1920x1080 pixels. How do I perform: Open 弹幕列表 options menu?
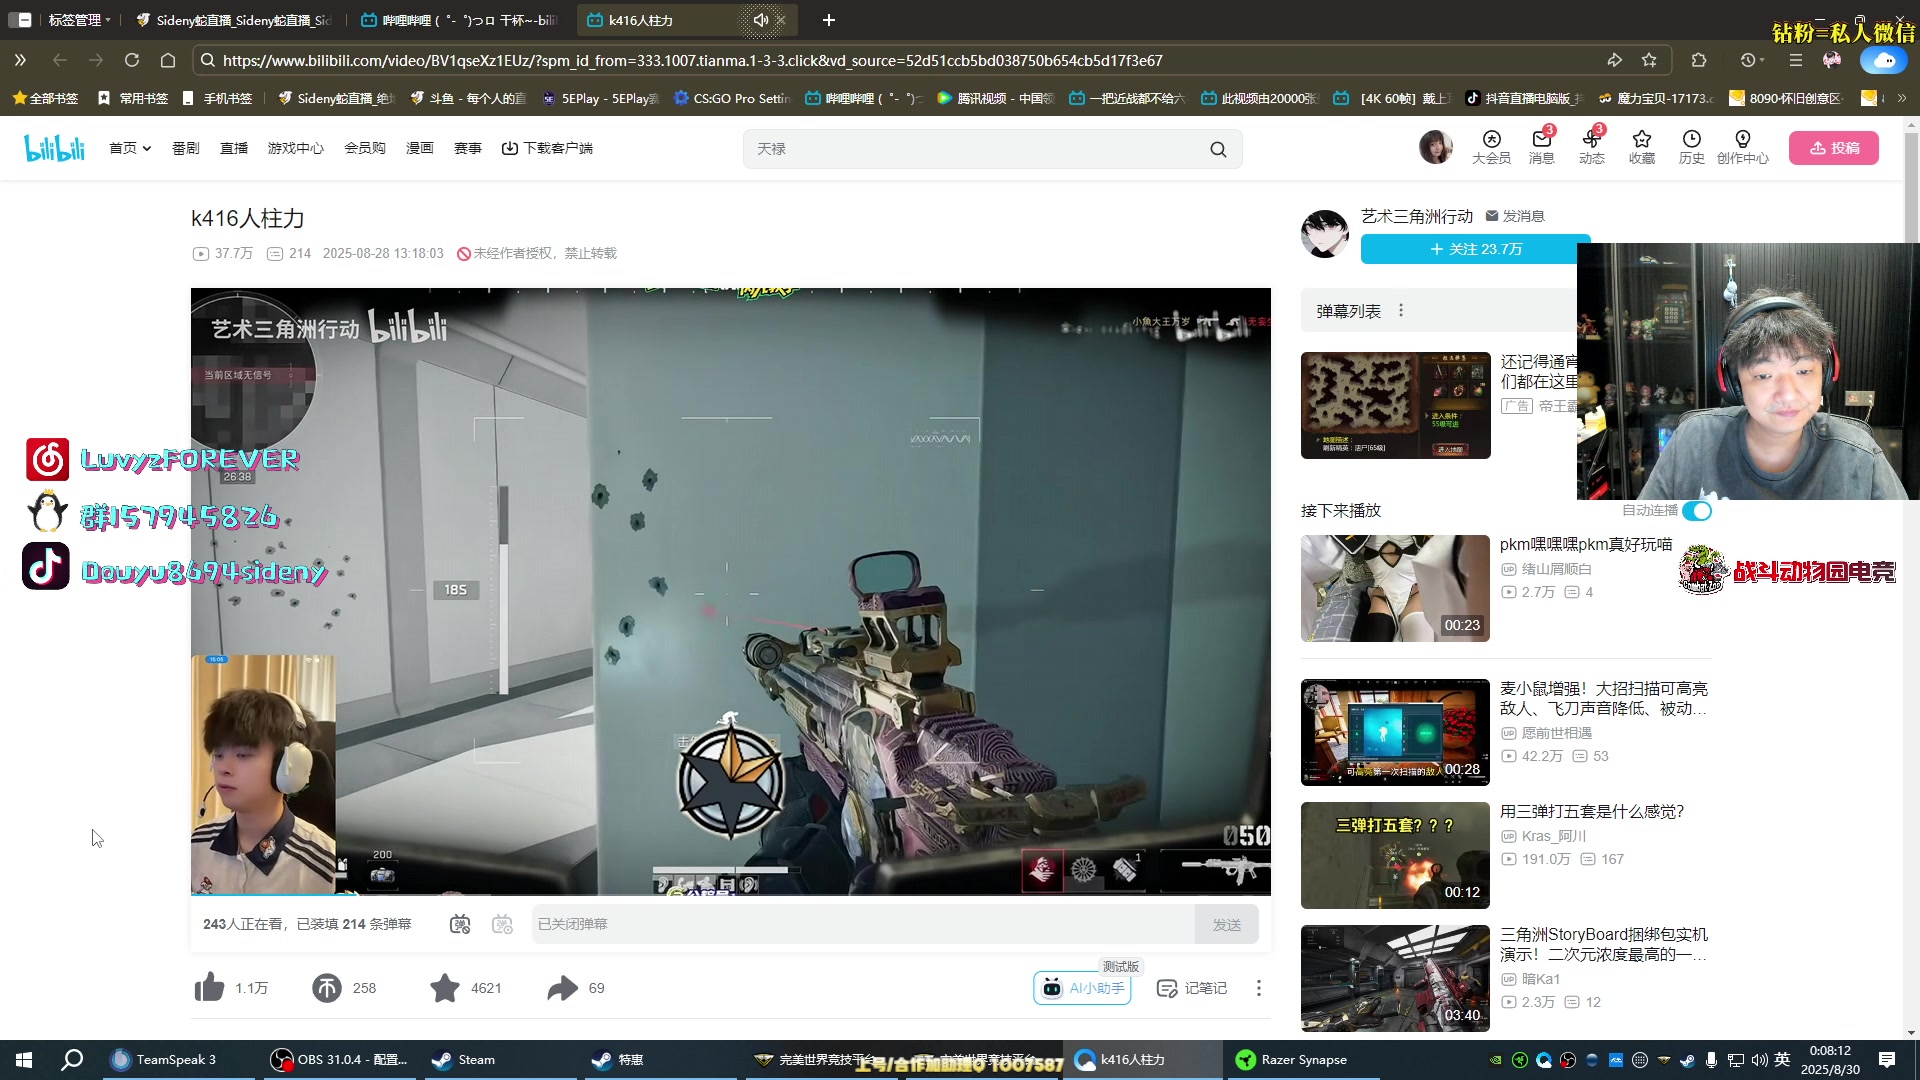coord(1400,311)
